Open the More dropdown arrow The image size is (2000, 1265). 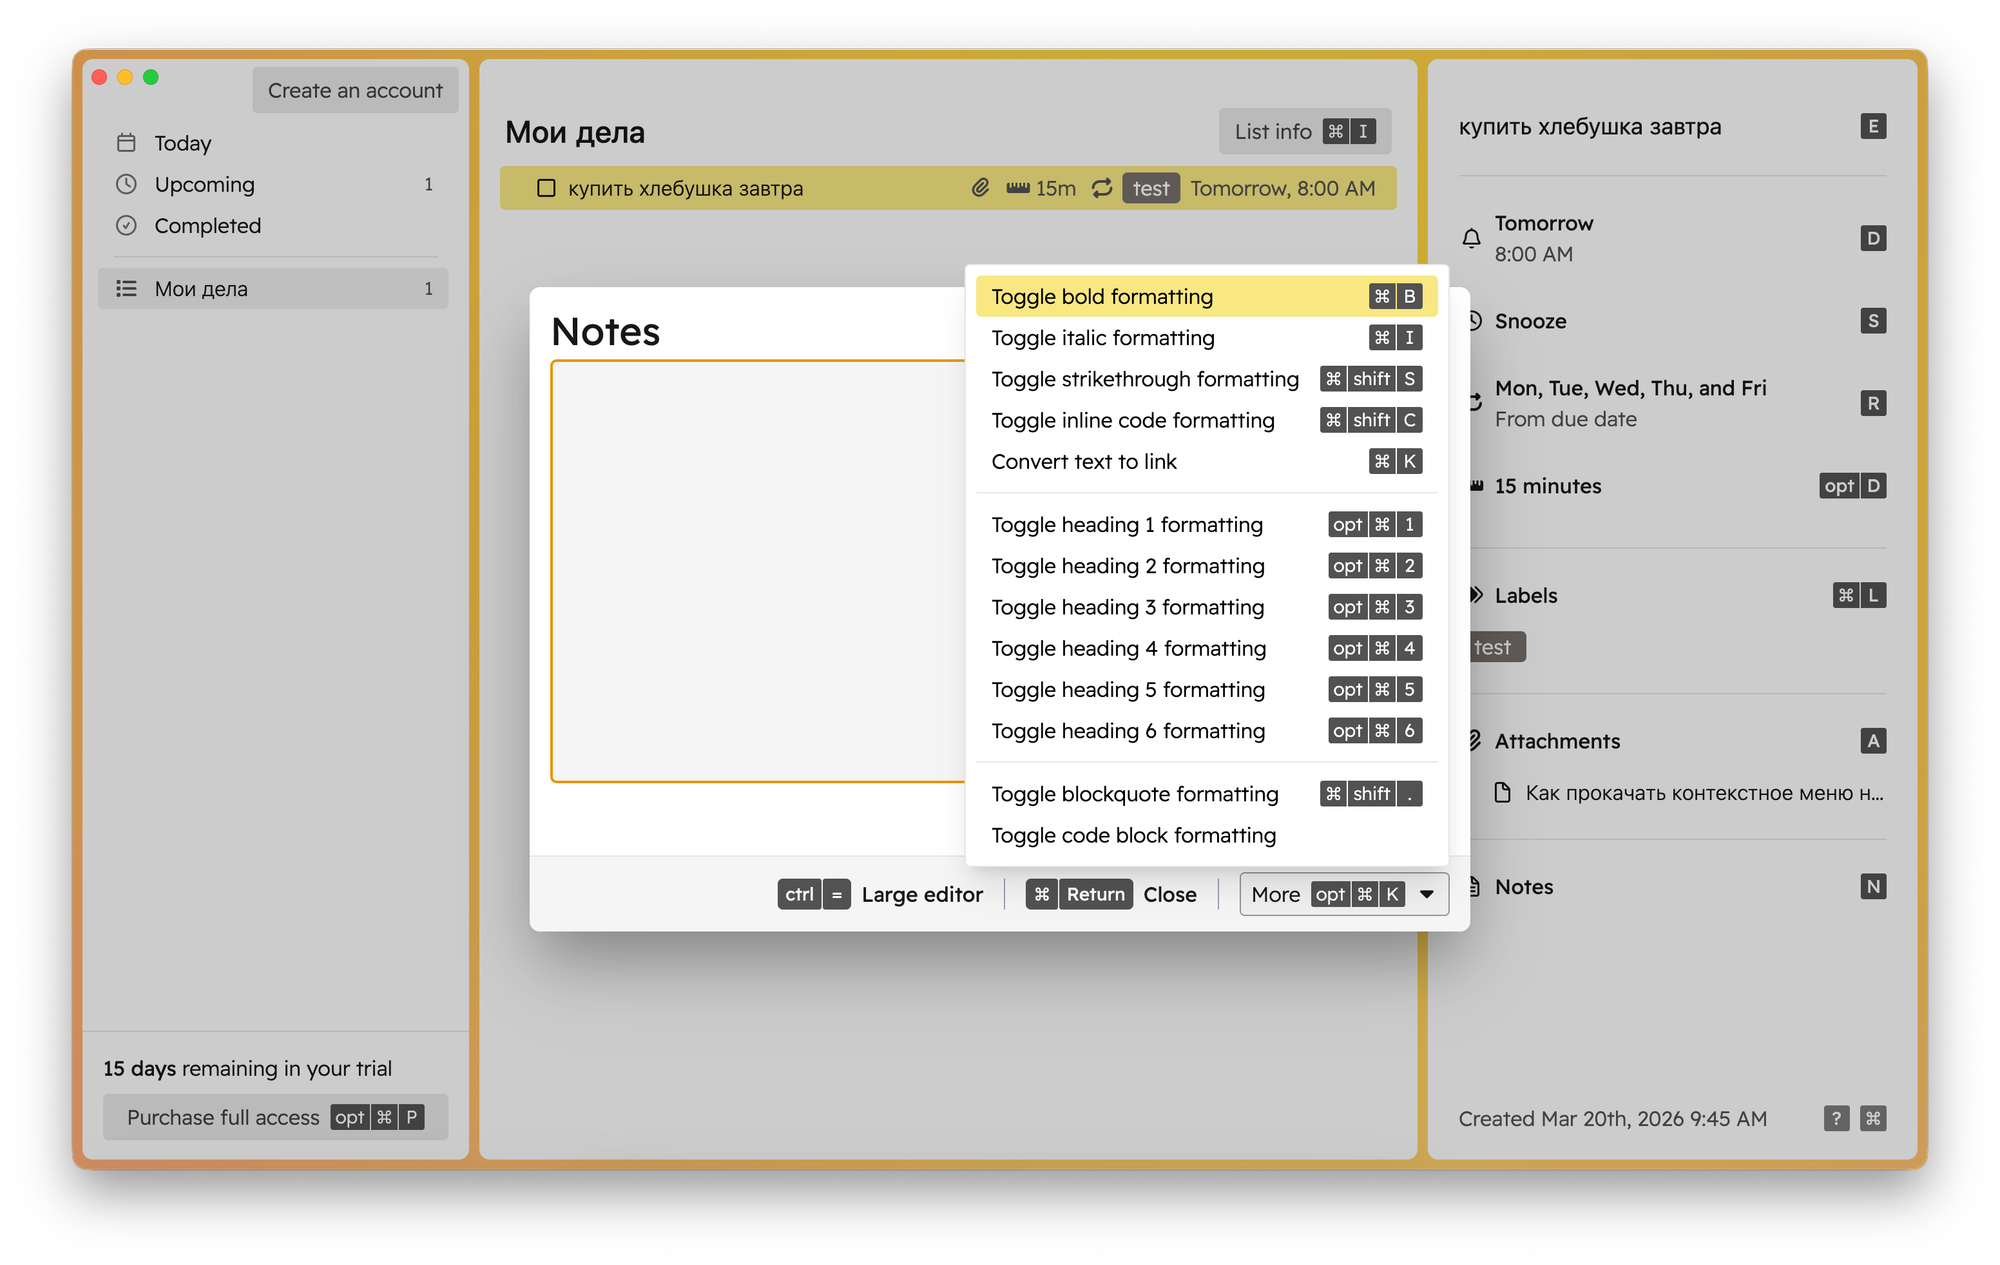(1427, 894)
